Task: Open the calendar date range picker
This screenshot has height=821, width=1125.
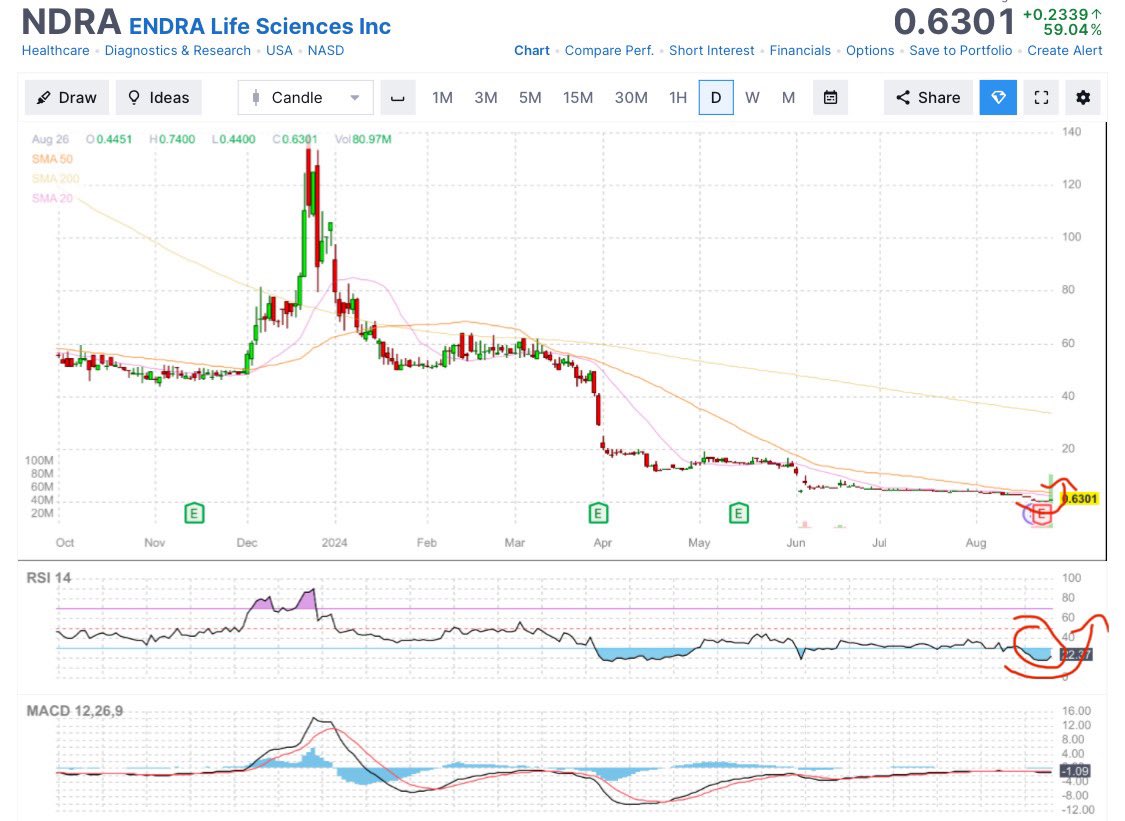Action: [x=830, y=97]
